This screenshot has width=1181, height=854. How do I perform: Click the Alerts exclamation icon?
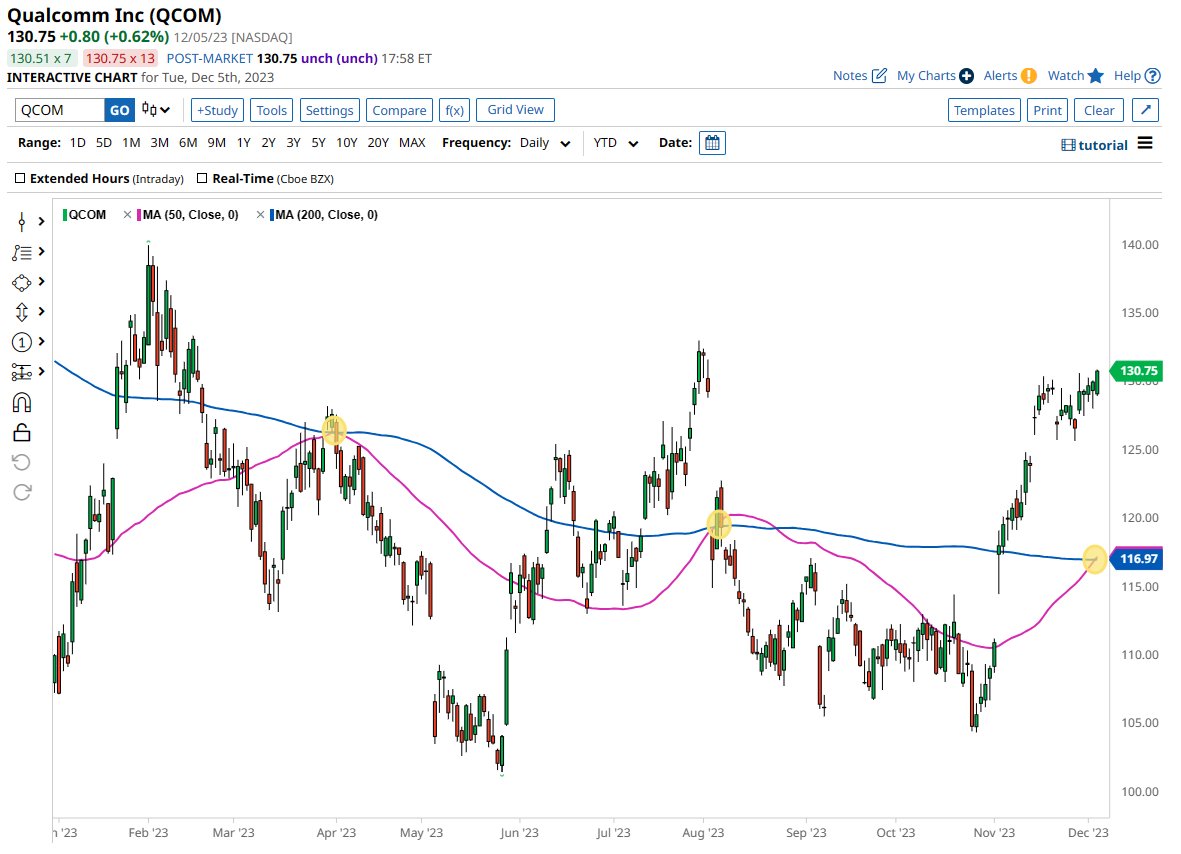[x=1029, y=76]
